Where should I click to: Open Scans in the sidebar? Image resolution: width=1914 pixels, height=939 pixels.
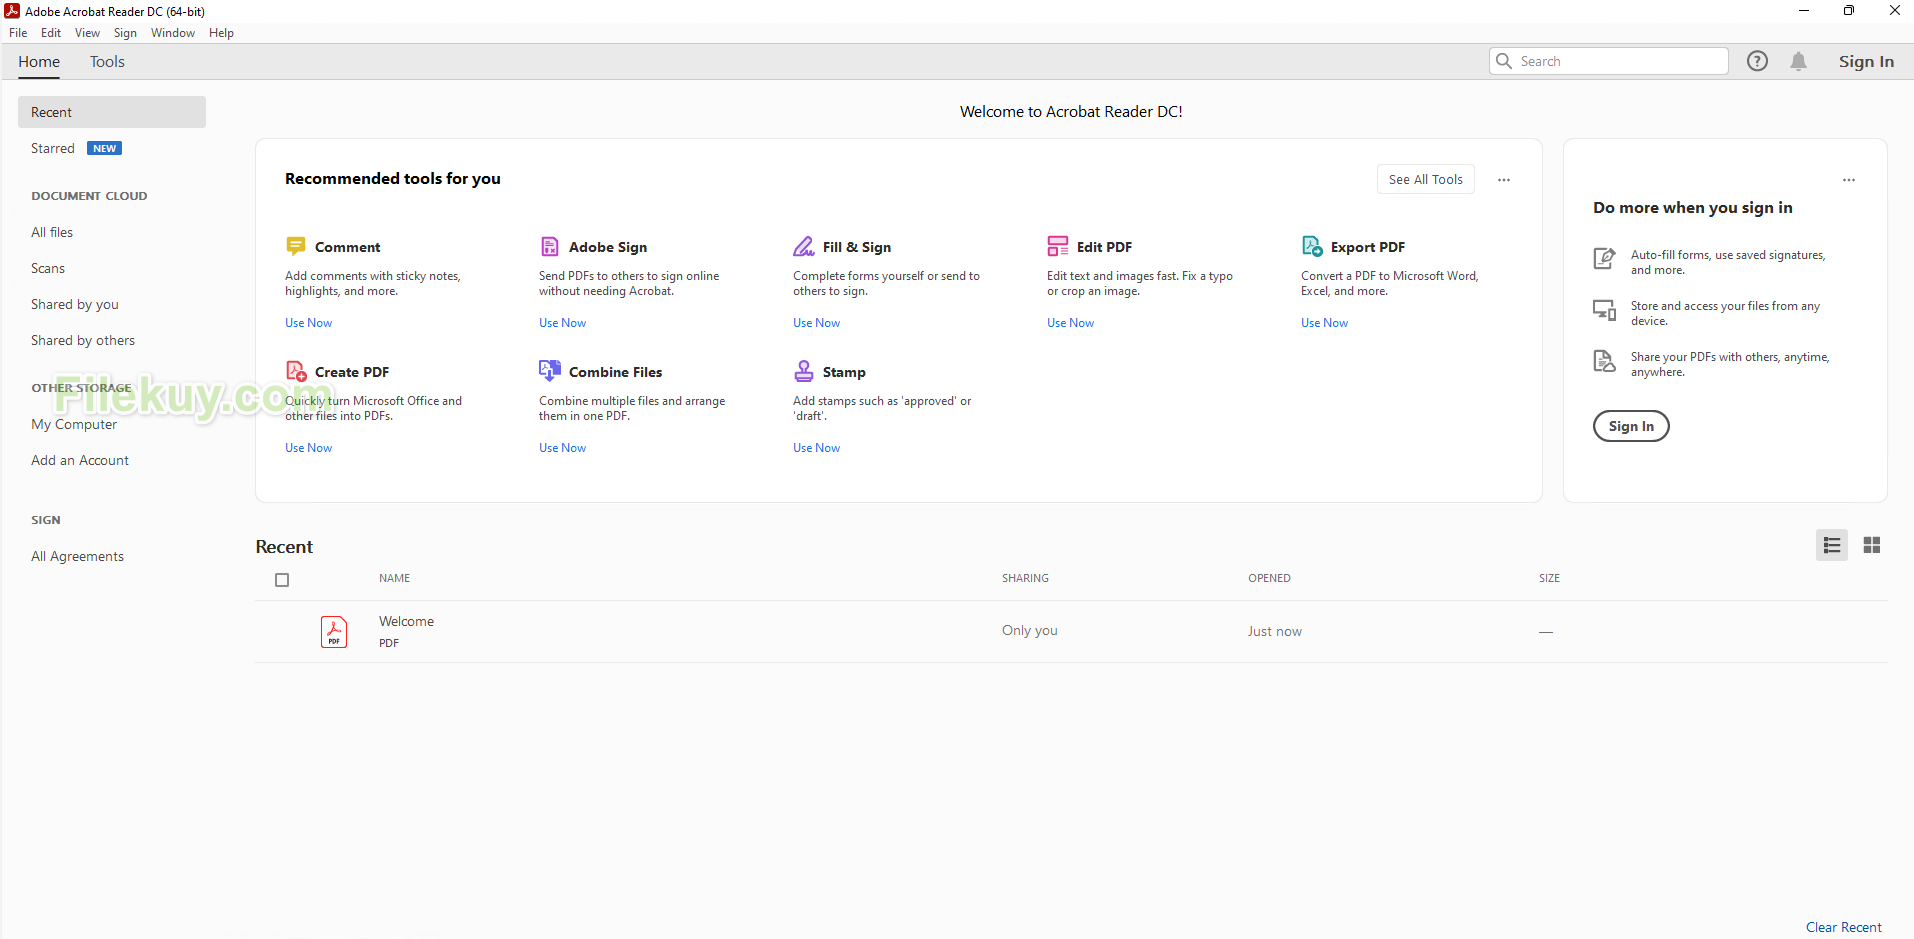[x=48, y=268]
